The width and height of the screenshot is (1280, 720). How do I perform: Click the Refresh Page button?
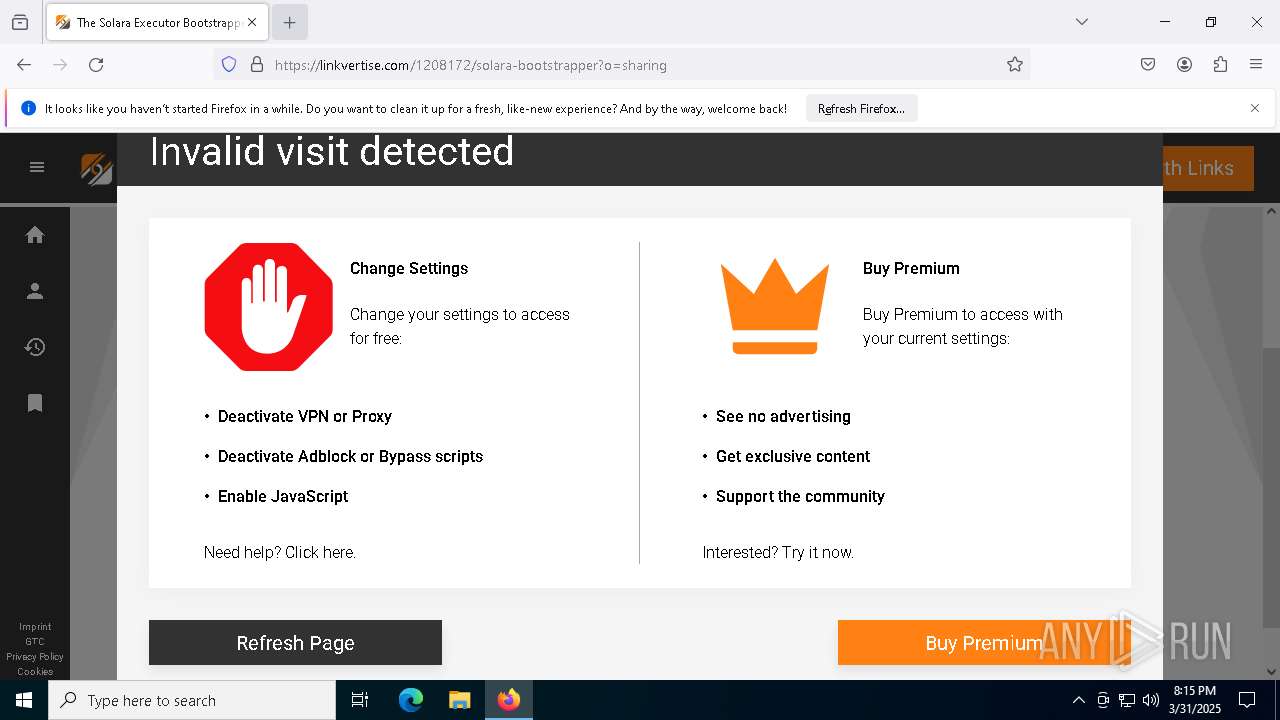point(295,643)
